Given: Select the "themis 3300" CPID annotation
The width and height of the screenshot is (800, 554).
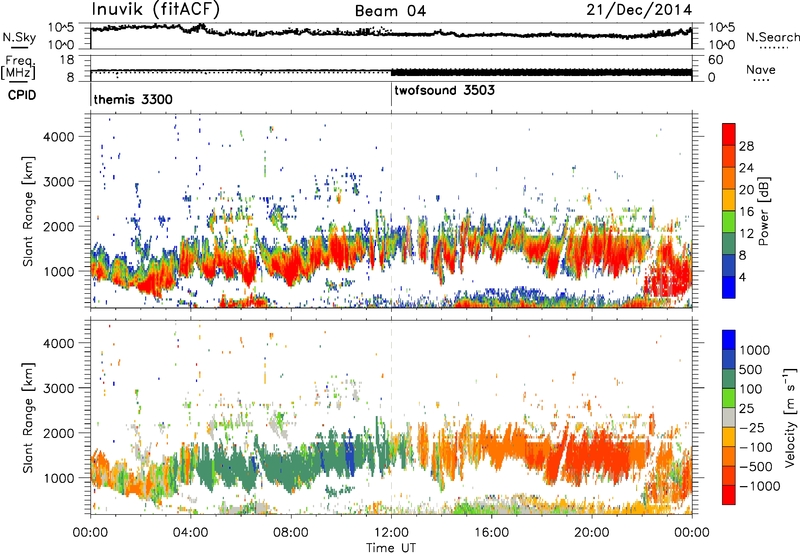Looking at the screenshot, I should (133, 99).
